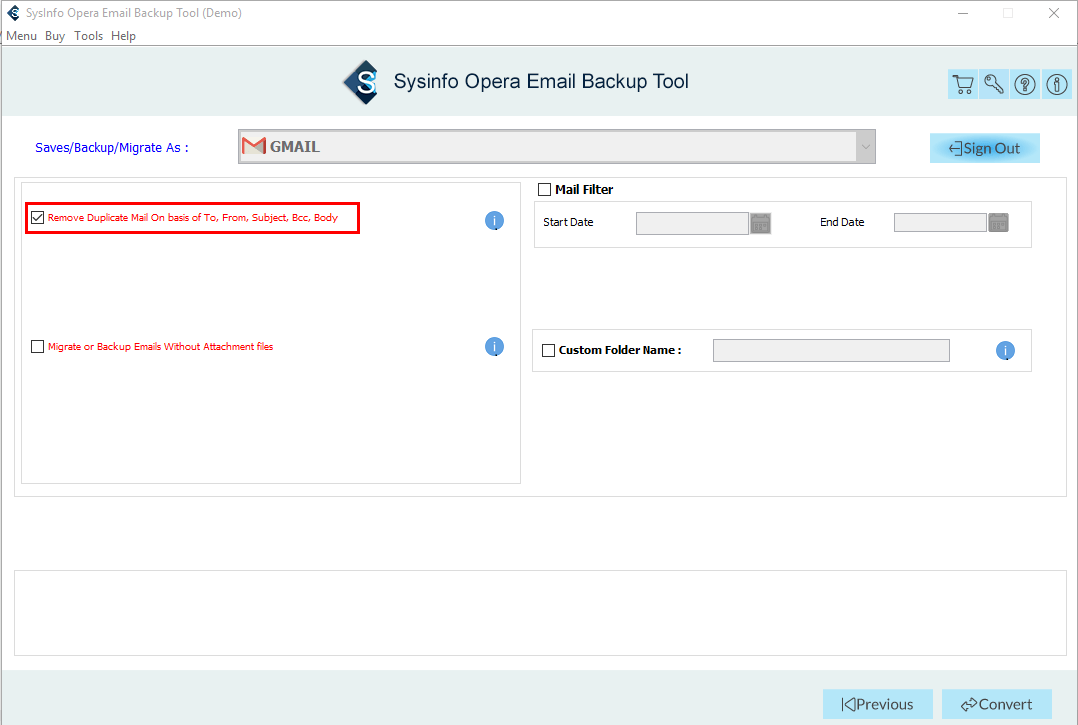Open the Start Date calendar picker icon
1078x725 pixels.
760,223
